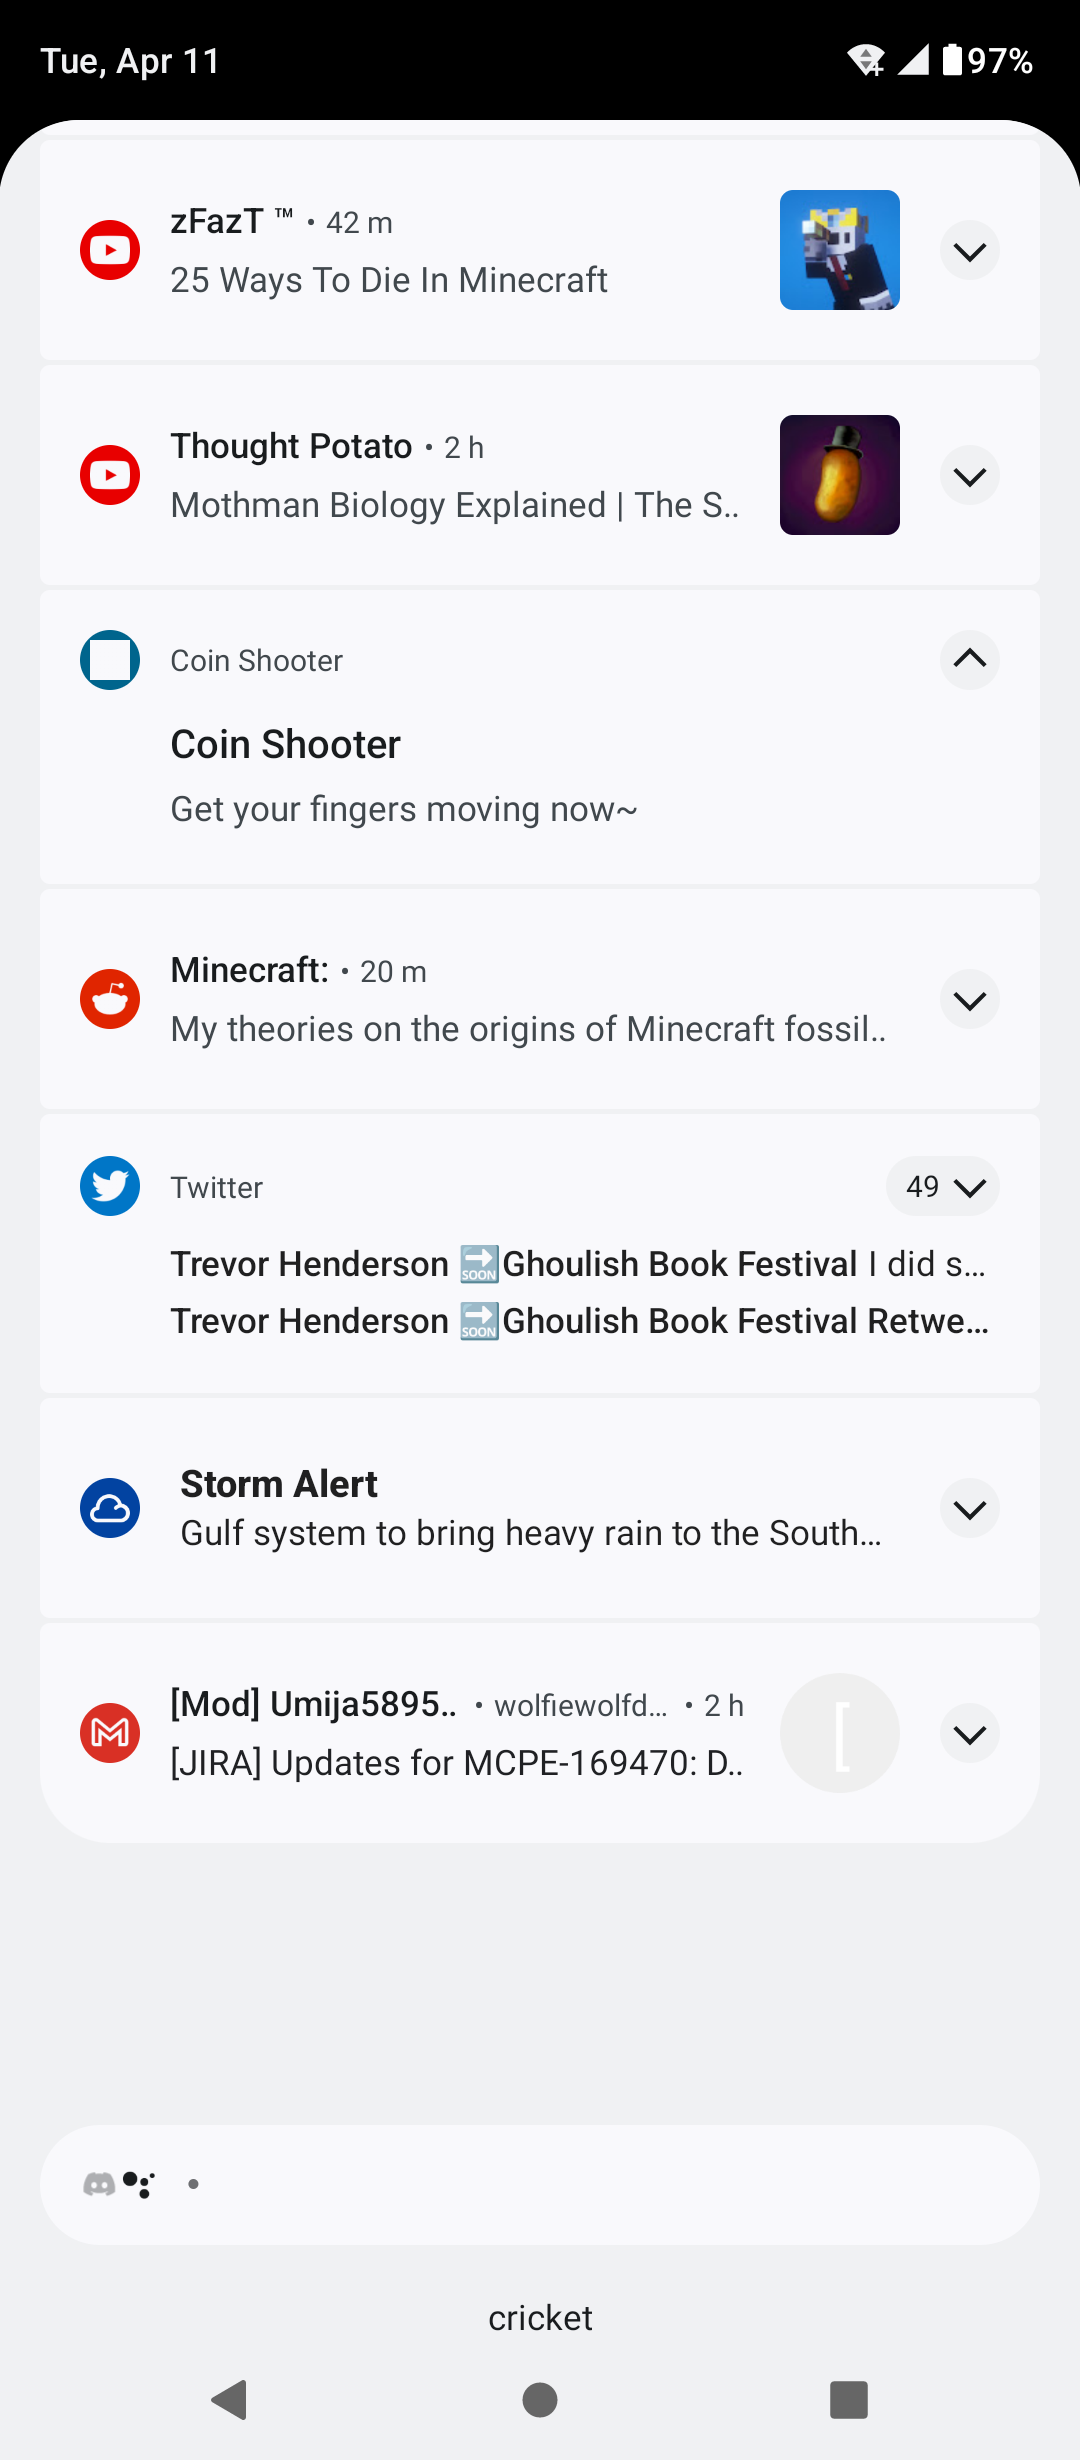Open the zFazT Minecraft video thumbnail
Viewport: 1080px width, 2460px height.
pyautogui.click(x=839, y=250)
